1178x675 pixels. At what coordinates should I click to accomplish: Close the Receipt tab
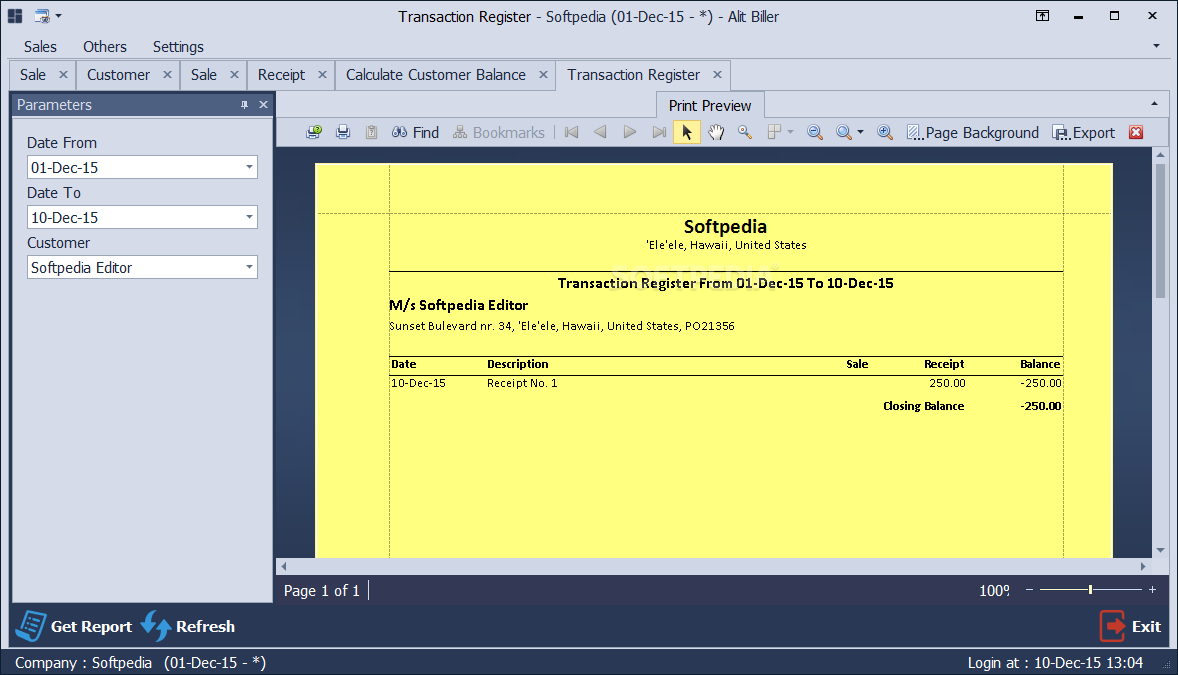click(322, 74)
